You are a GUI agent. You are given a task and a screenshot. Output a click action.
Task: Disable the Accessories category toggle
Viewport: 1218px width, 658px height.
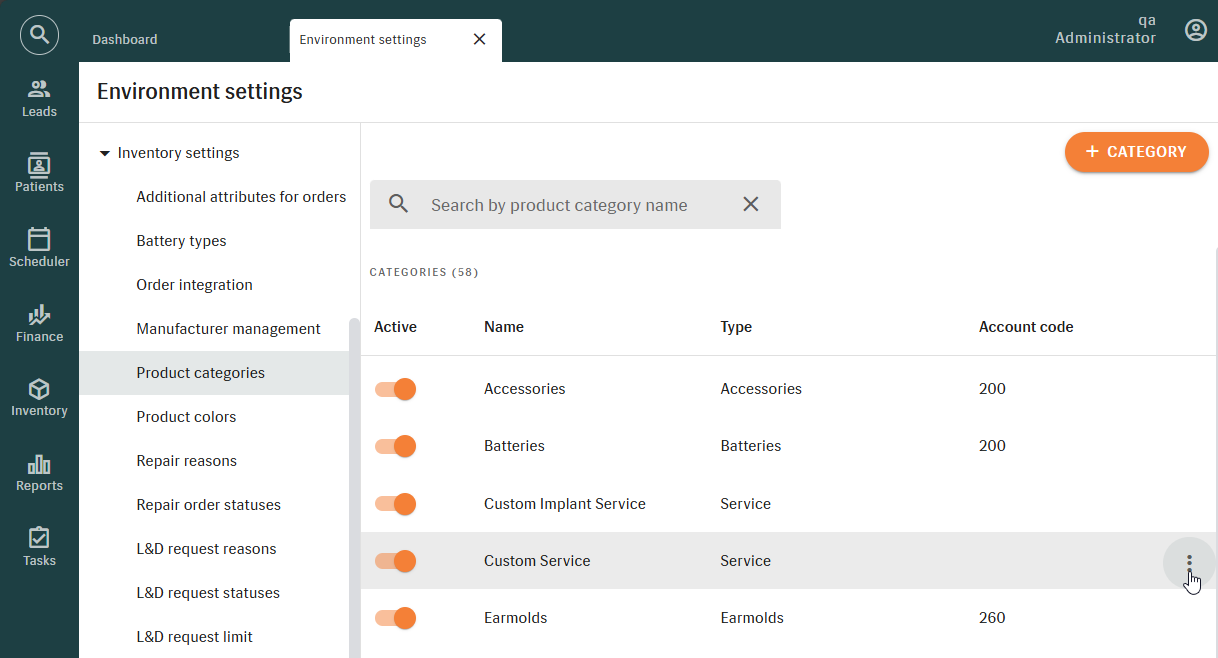[395, 389]
